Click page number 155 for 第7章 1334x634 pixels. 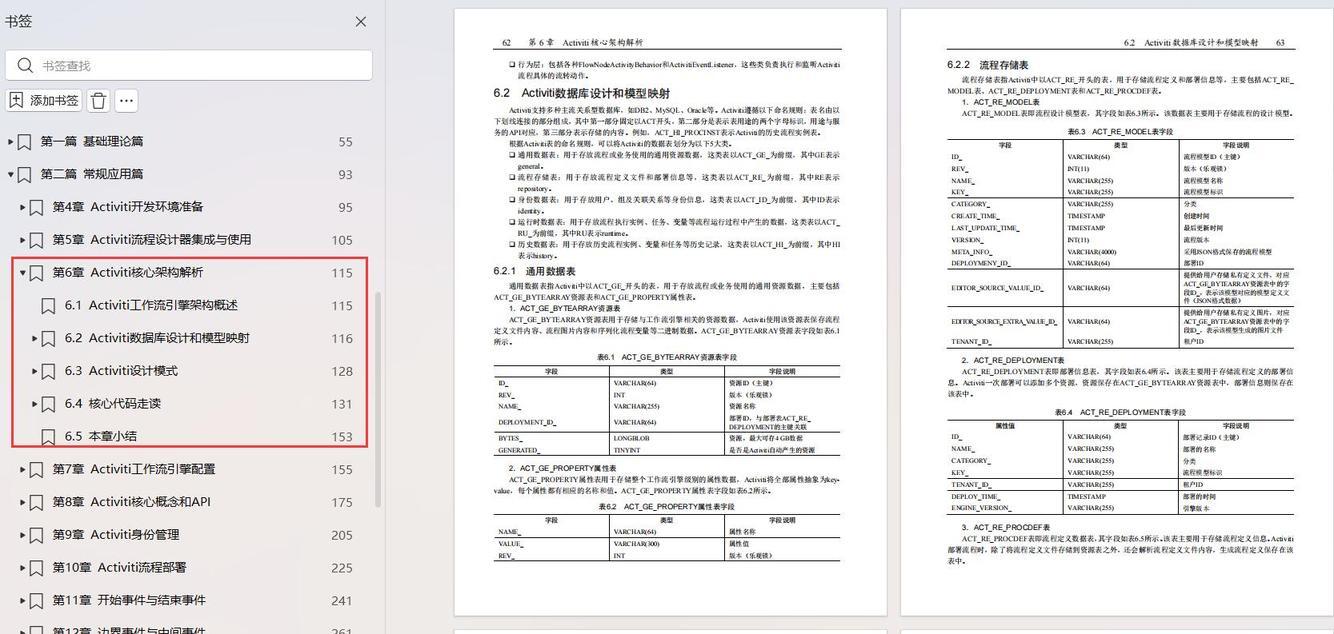(342, 469)
